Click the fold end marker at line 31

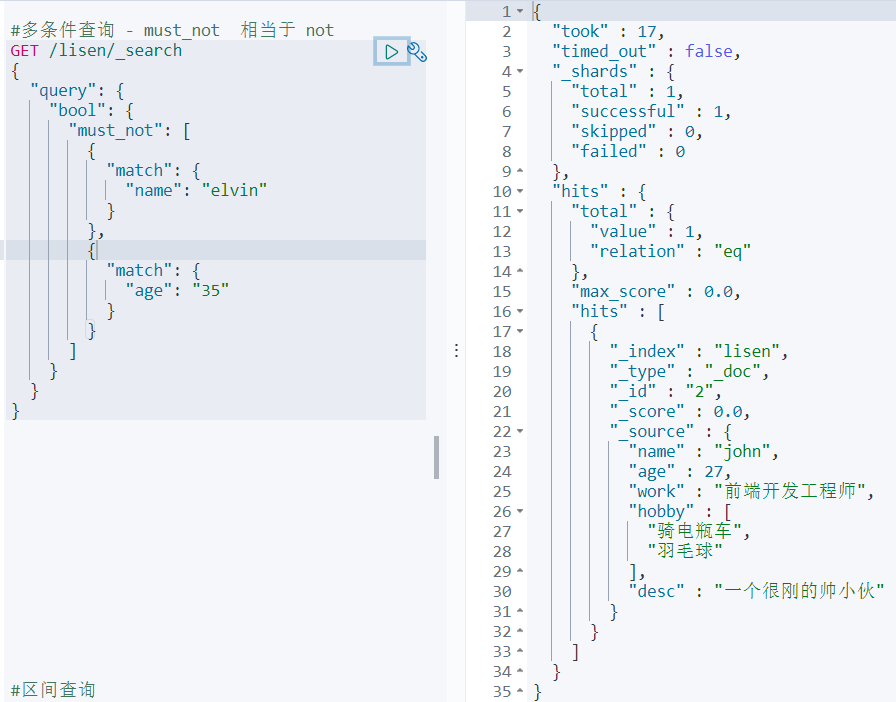pos(520,611)
